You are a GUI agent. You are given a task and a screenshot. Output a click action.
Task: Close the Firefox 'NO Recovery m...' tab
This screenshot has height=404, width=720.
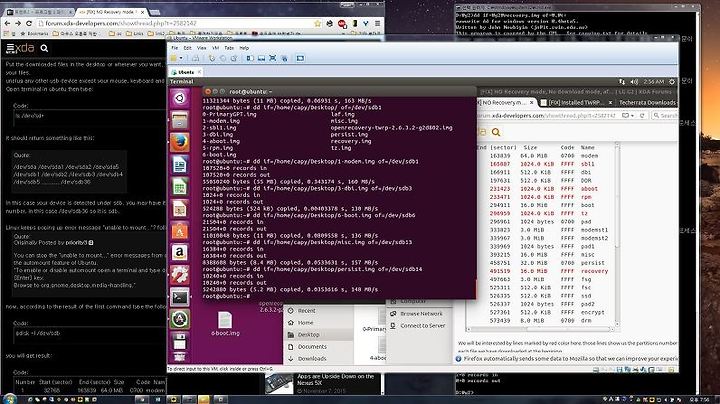(532, 102)
